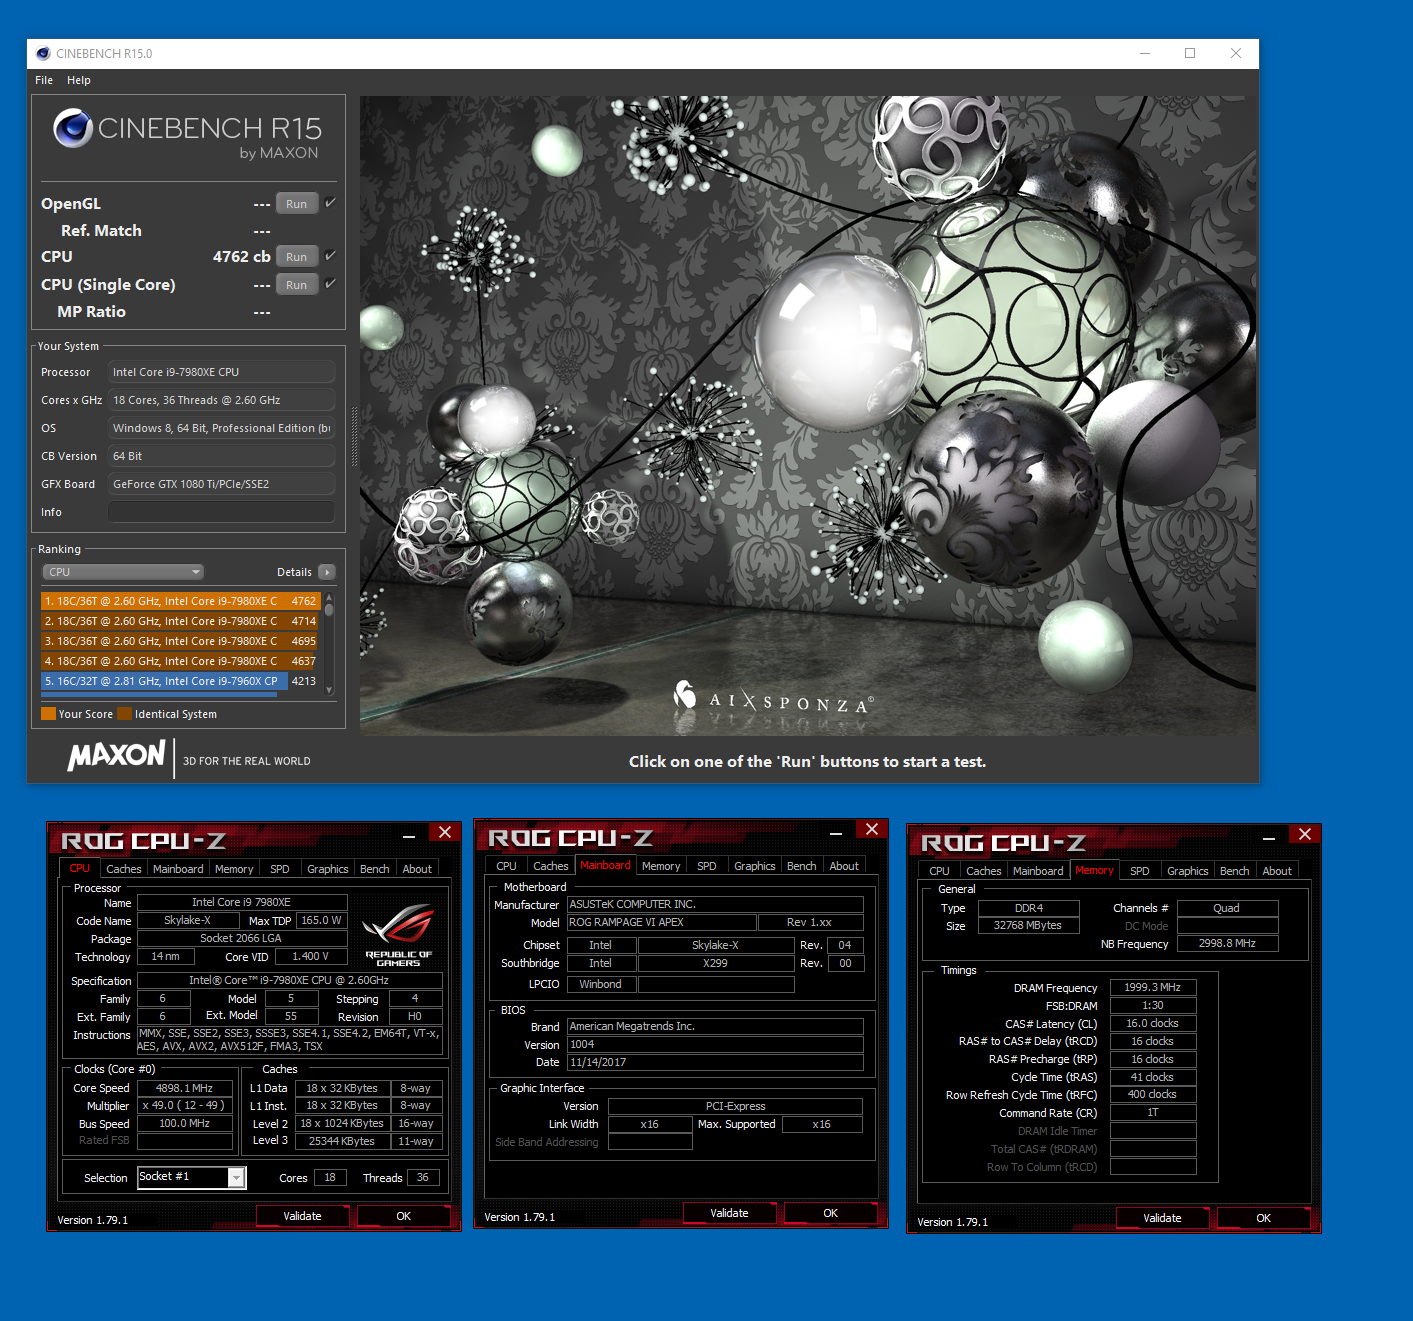Expand the ranking Details arrow
Screen dimensions: 1413x1321
point(327,572)
